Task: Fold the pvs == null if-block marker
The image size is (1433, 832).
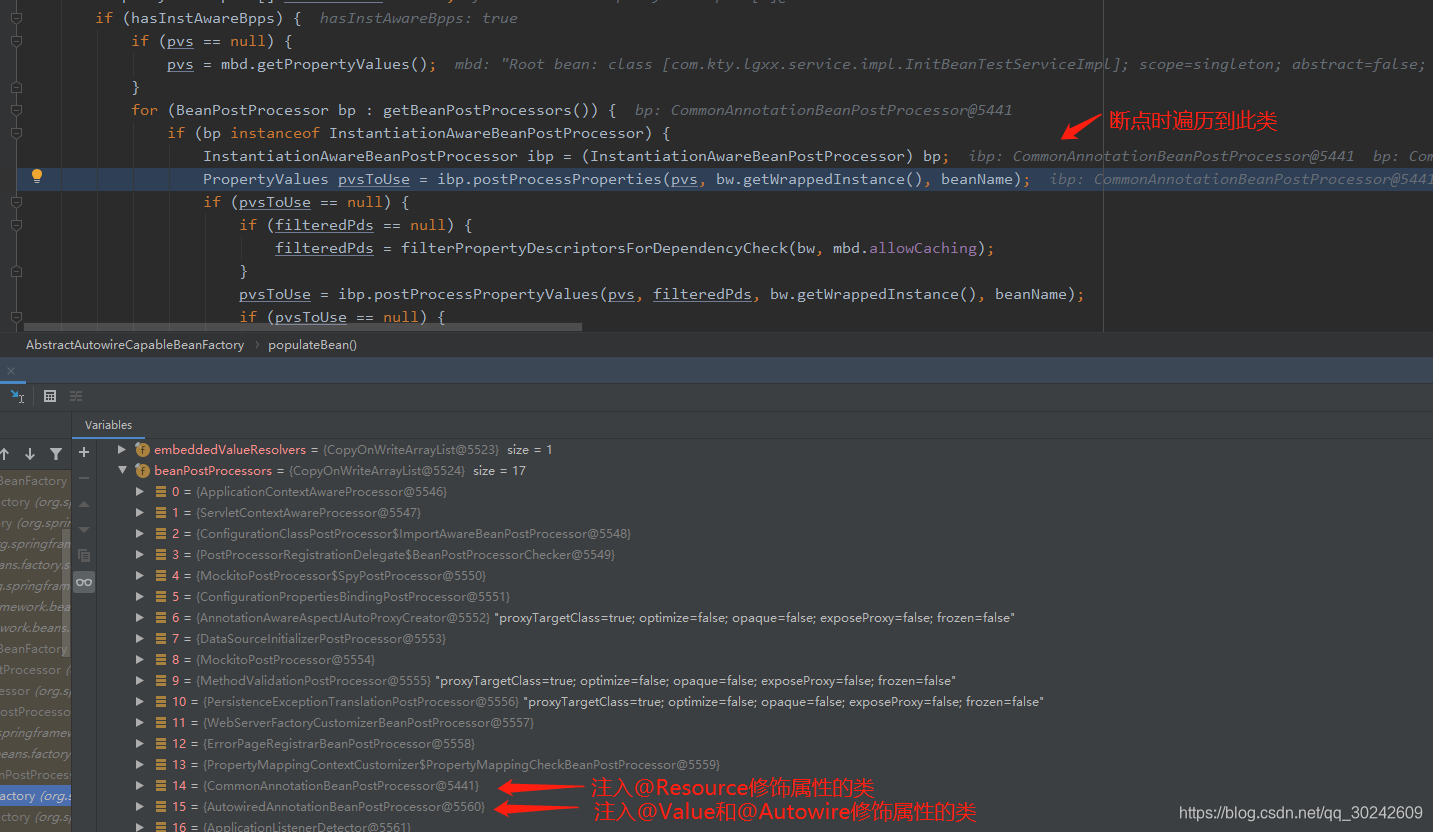Action: point(16,41)
